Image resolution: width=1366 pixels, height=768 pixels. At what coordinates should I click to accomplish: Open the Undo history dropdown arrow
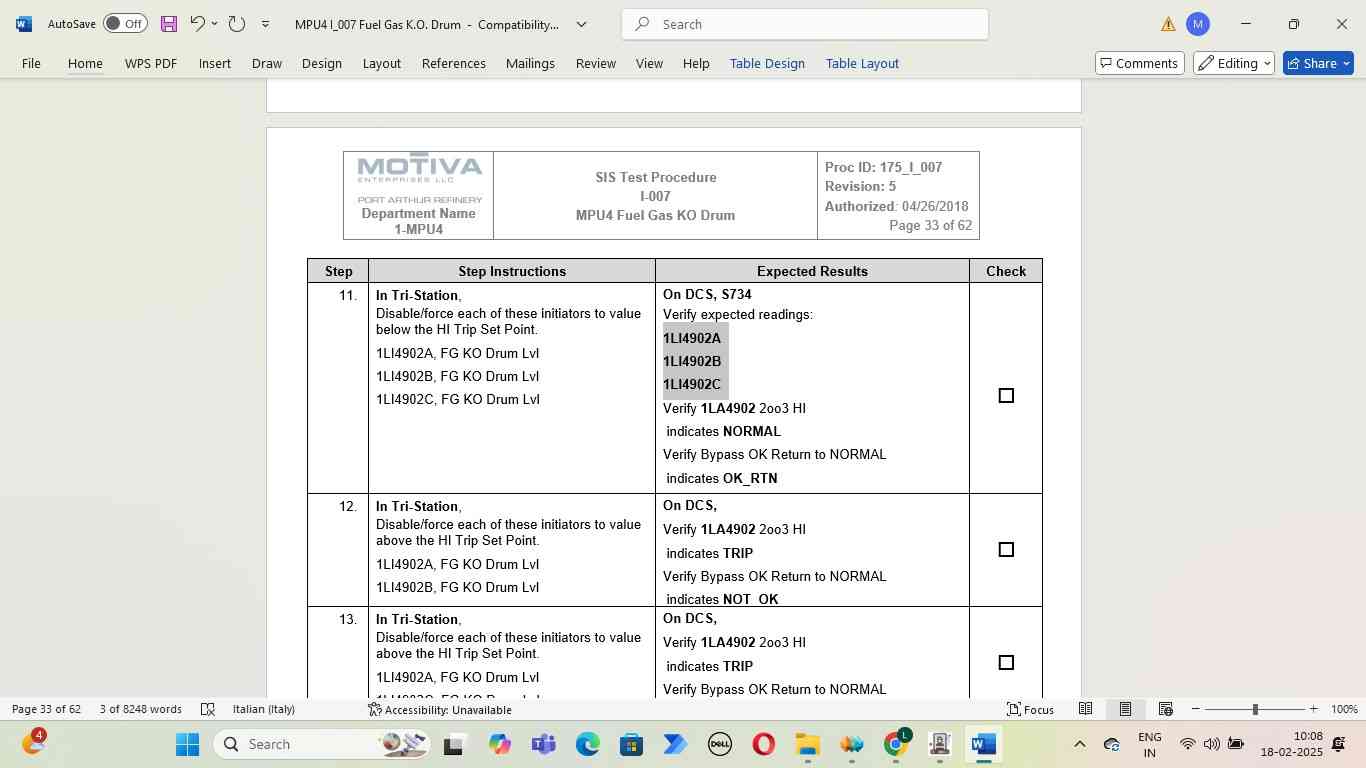[x=214, y=24]
